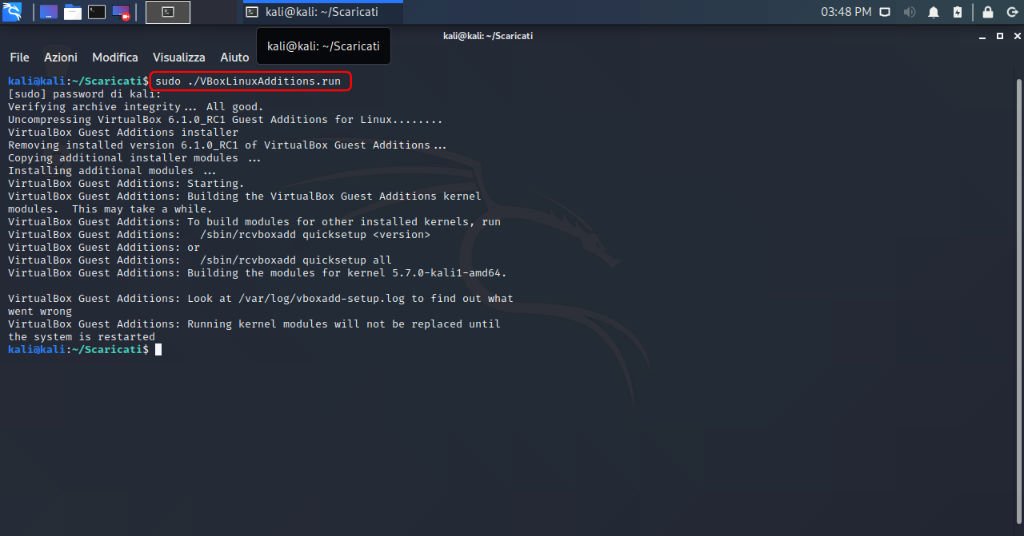Click the 'Uncompressing VirtualBox 6.1.0_RC1' line
1024x536 pixels.
coord(225,119)
